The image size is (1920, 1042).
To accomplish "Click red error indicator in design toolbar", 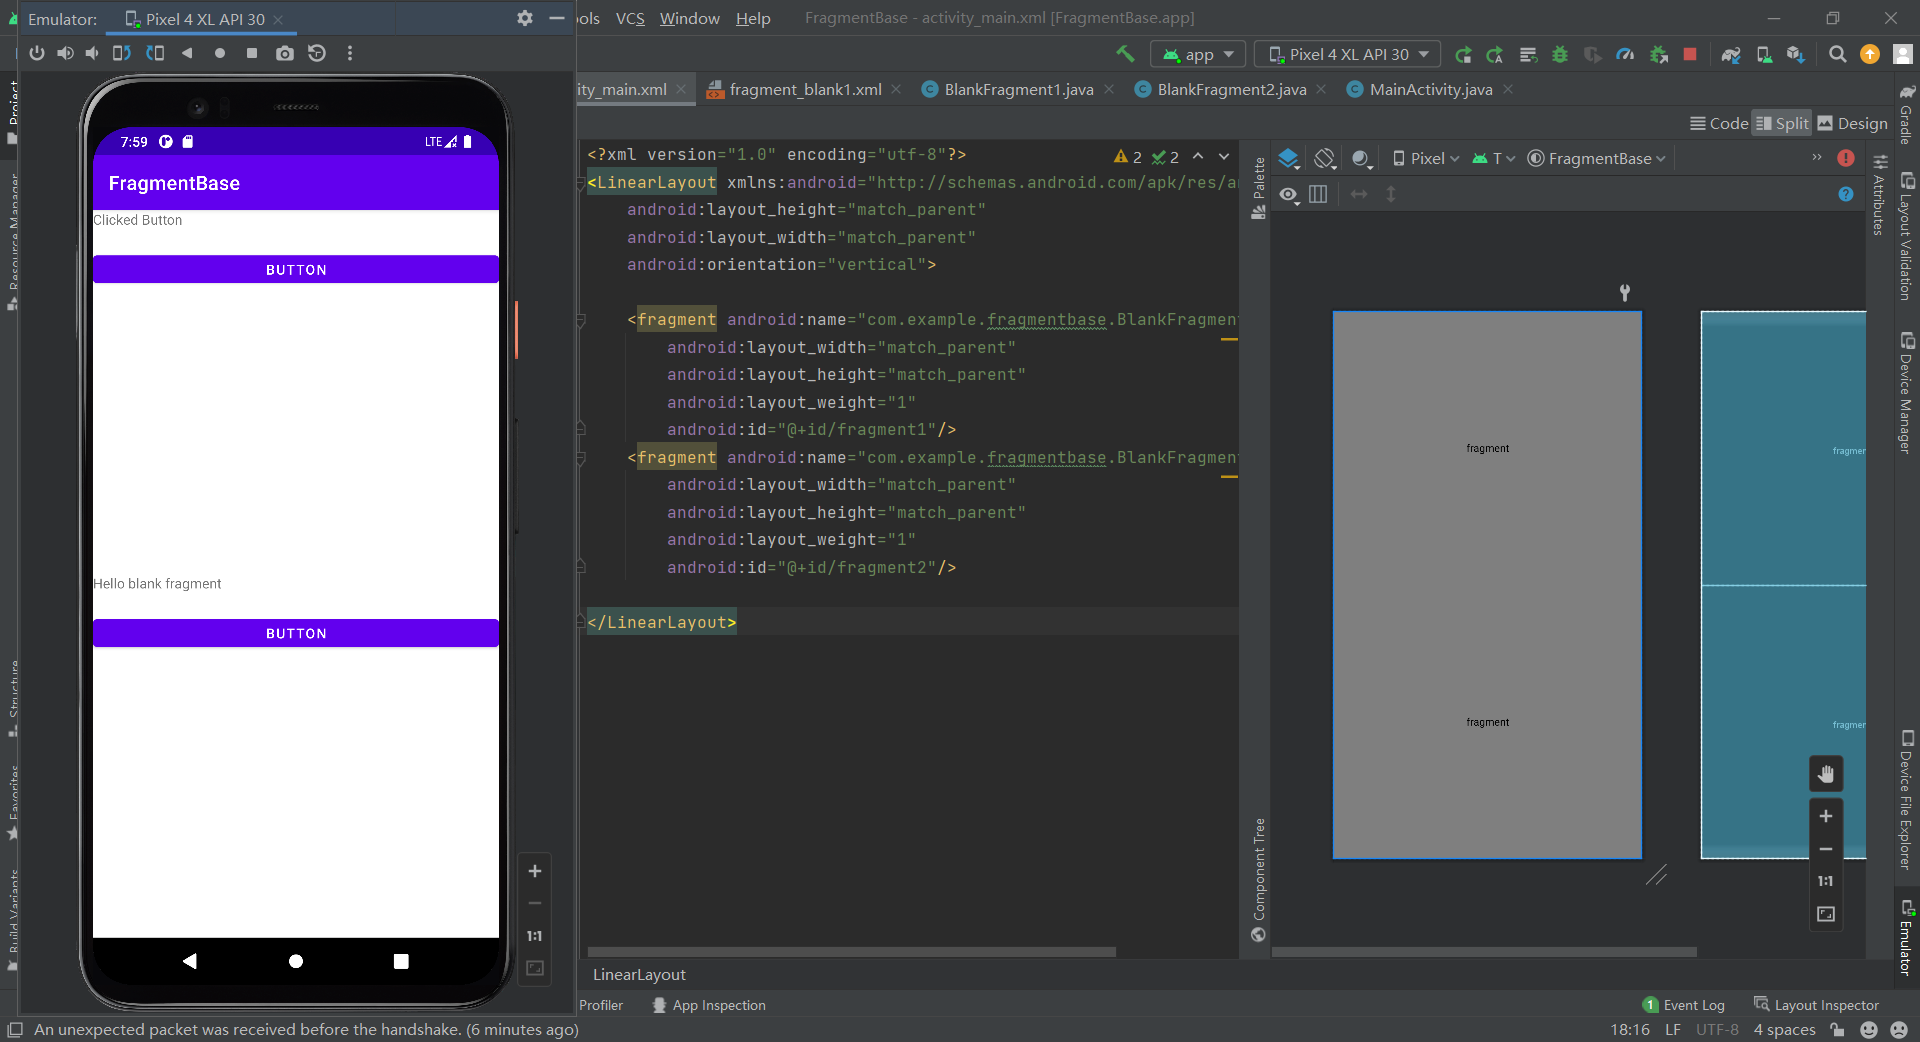I will (x=1846, y=158).
